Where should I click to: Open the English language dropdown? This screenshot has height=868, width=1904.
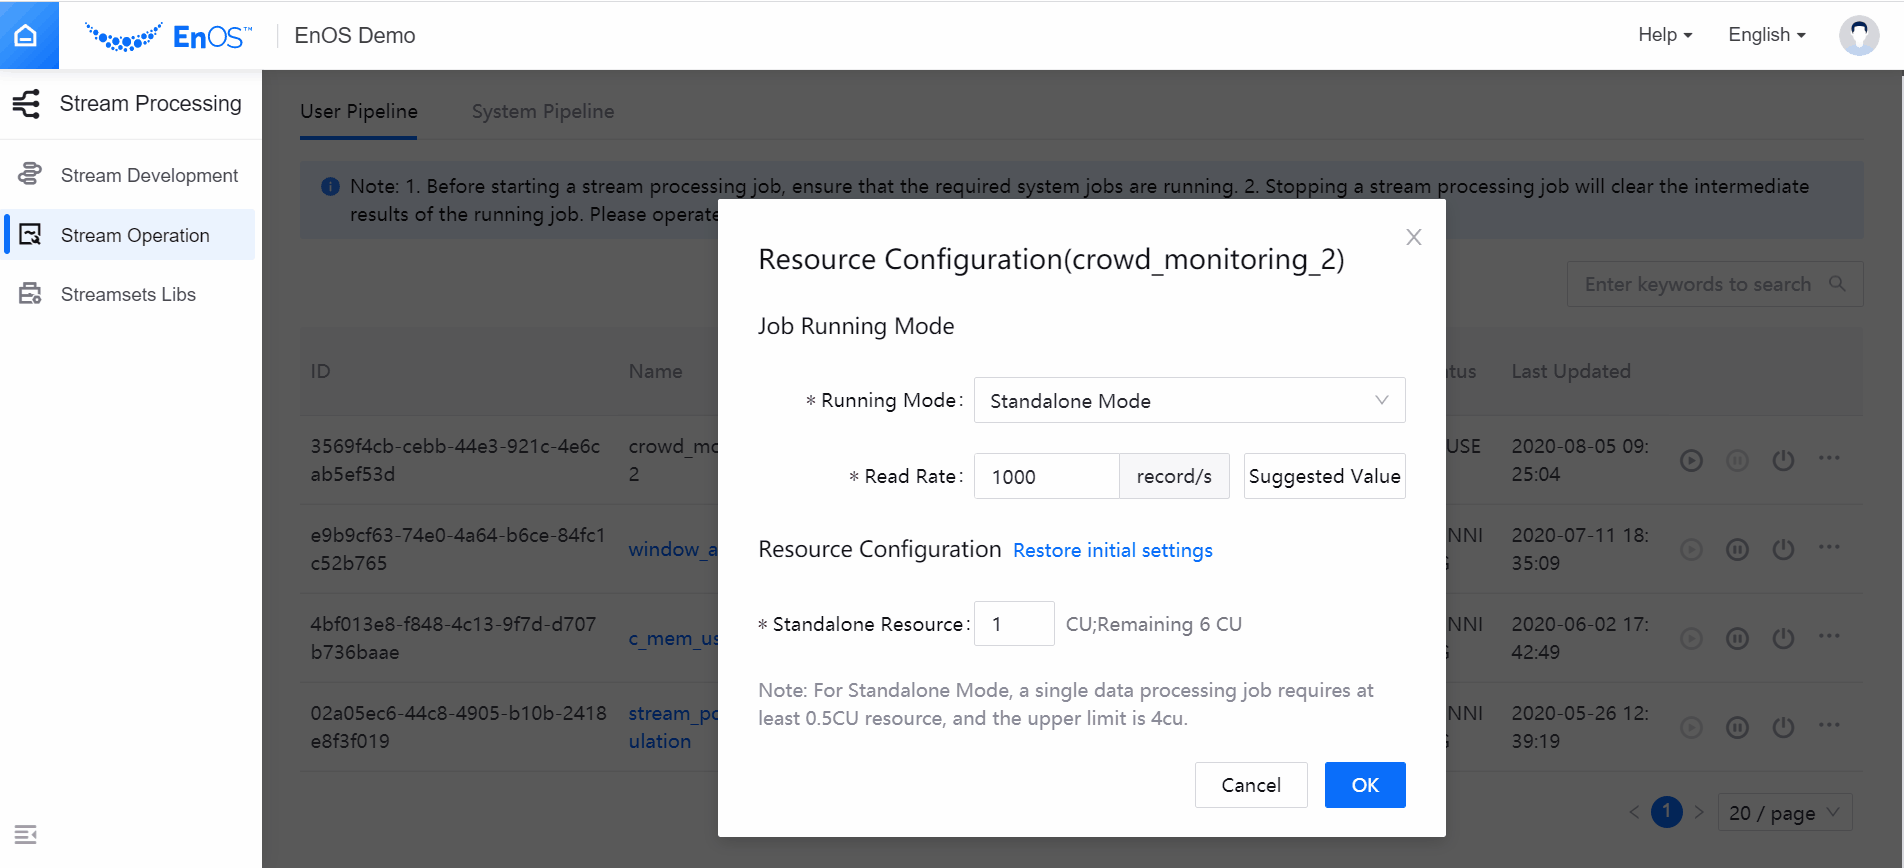1766,35
